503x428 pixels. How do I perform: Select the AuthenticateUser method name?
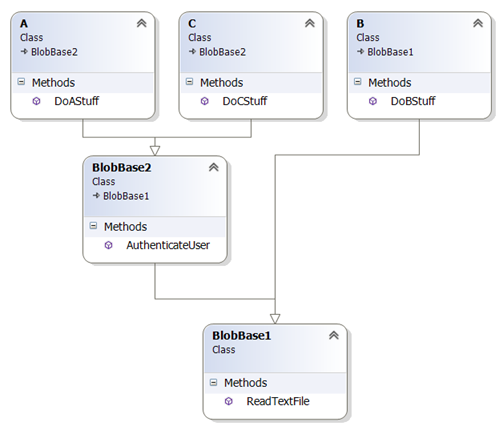pyautogui.click(x=168, y=245)
